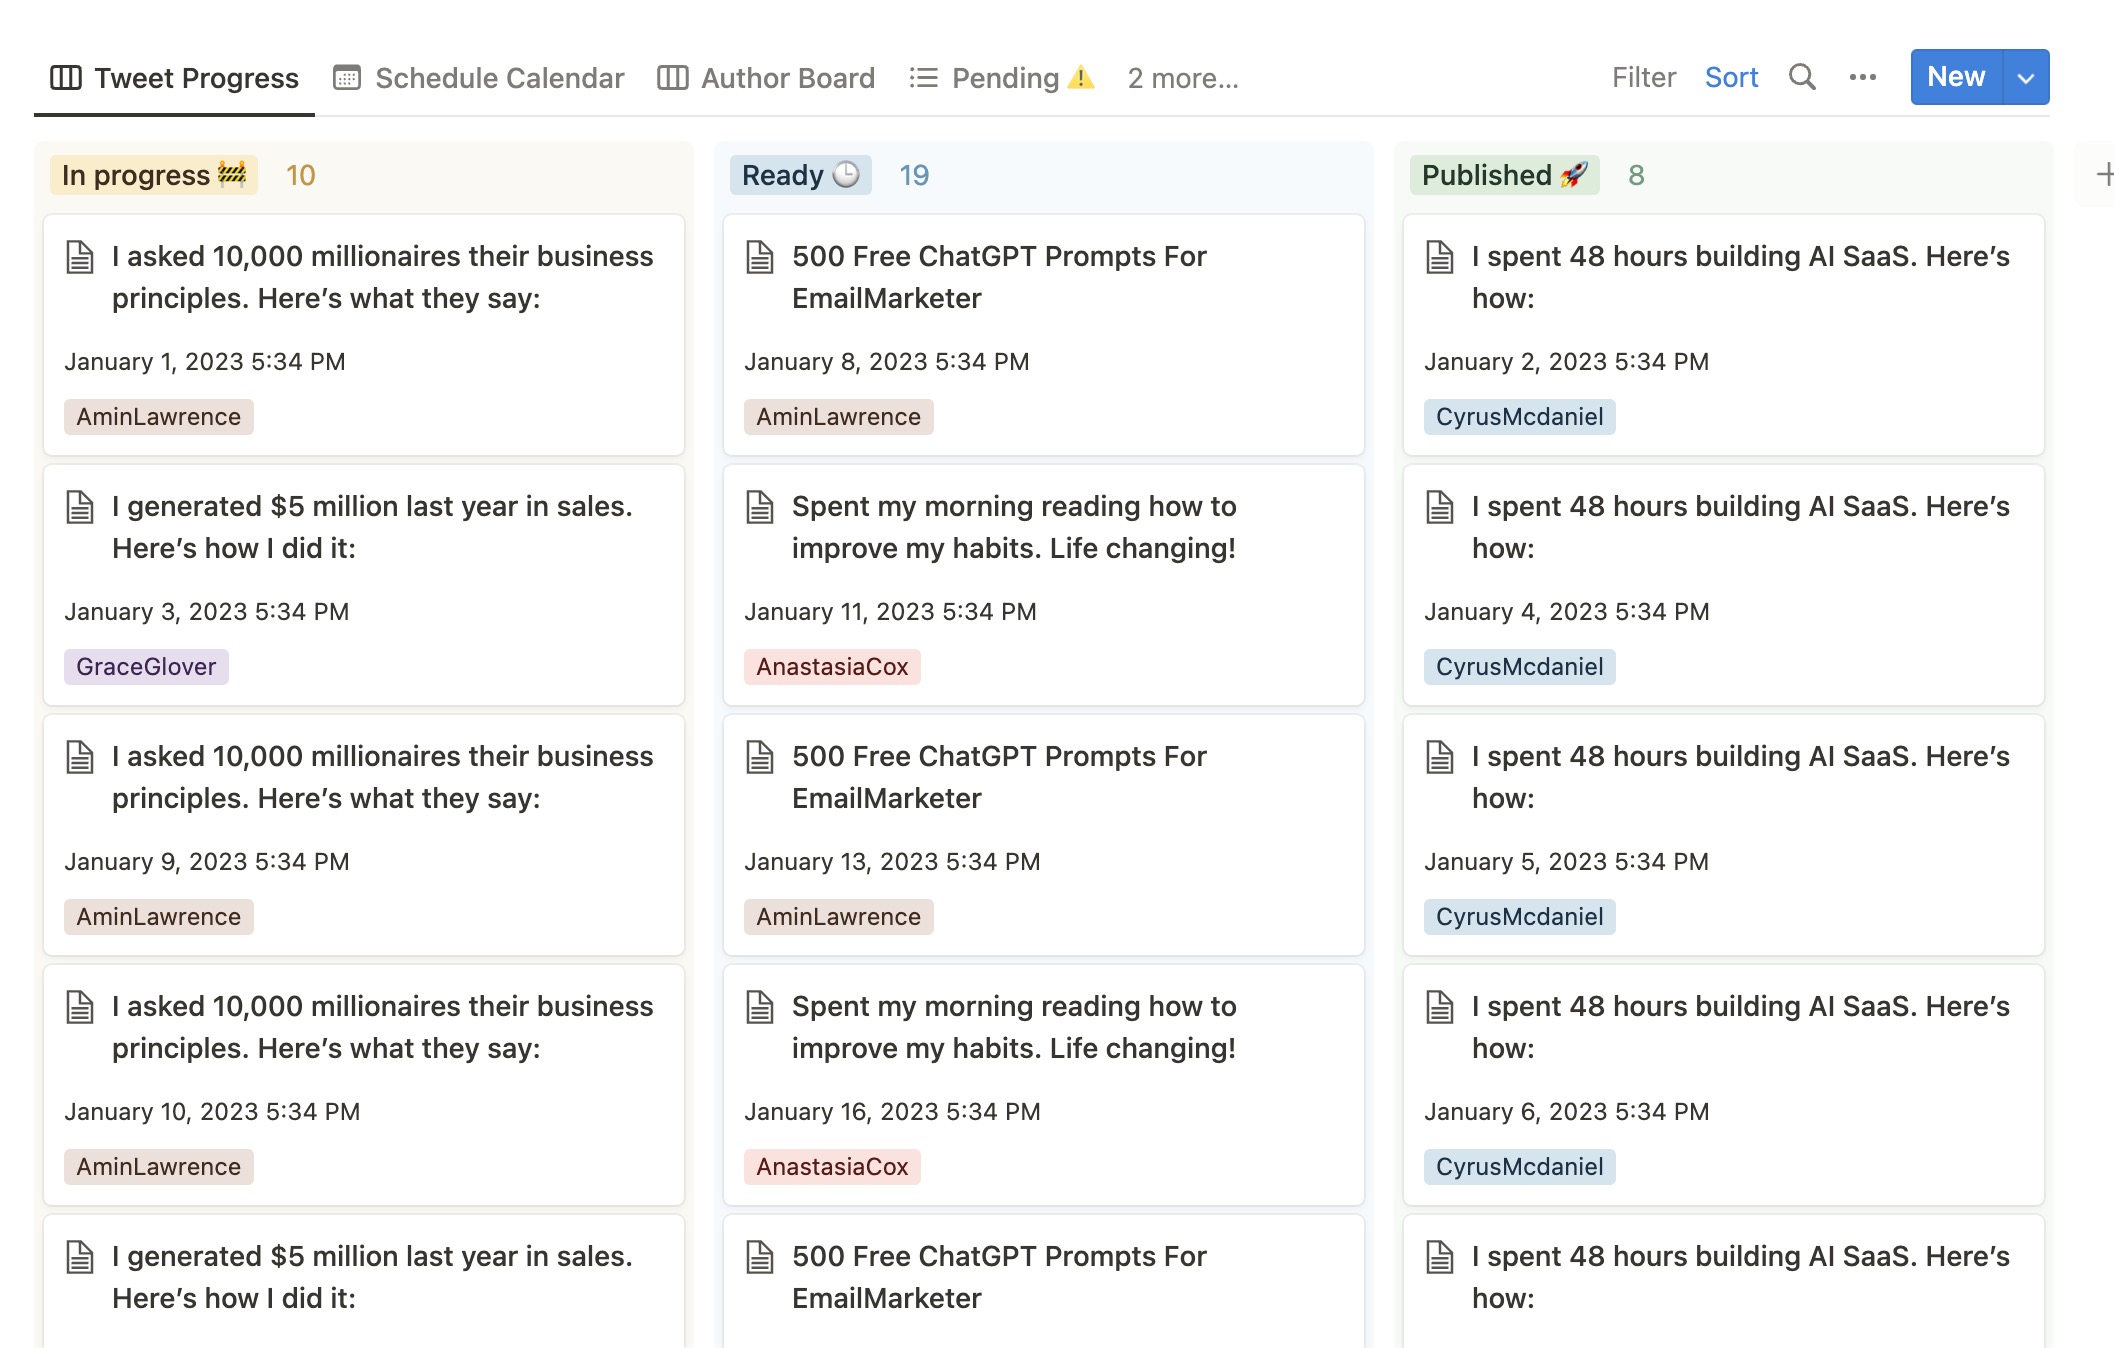Click AnastasiaCox tag on January 11 card
The image size is (2114, 1348).
coord(832,667)
